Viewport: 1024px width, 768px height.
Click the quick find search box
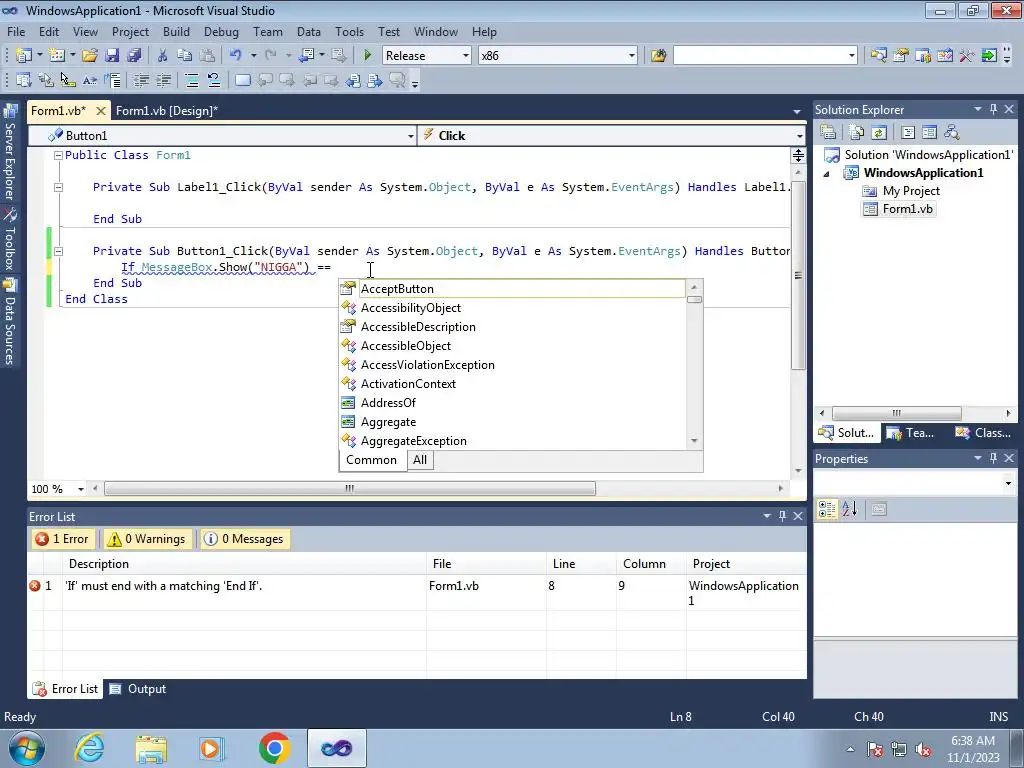coord(765,56)
